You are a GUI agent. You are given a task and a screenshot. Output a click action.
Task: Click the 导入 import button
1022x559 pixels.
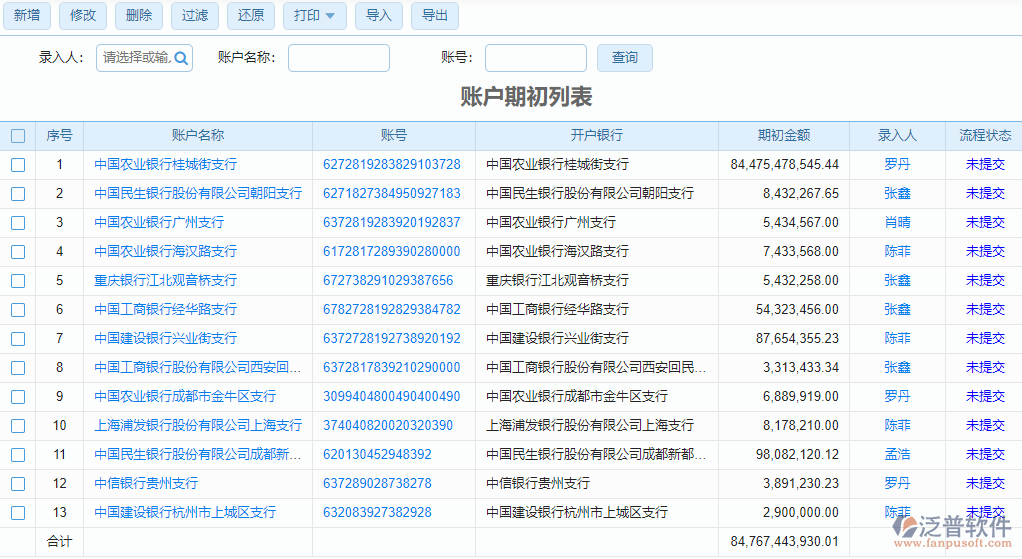[x=378, y=15]
